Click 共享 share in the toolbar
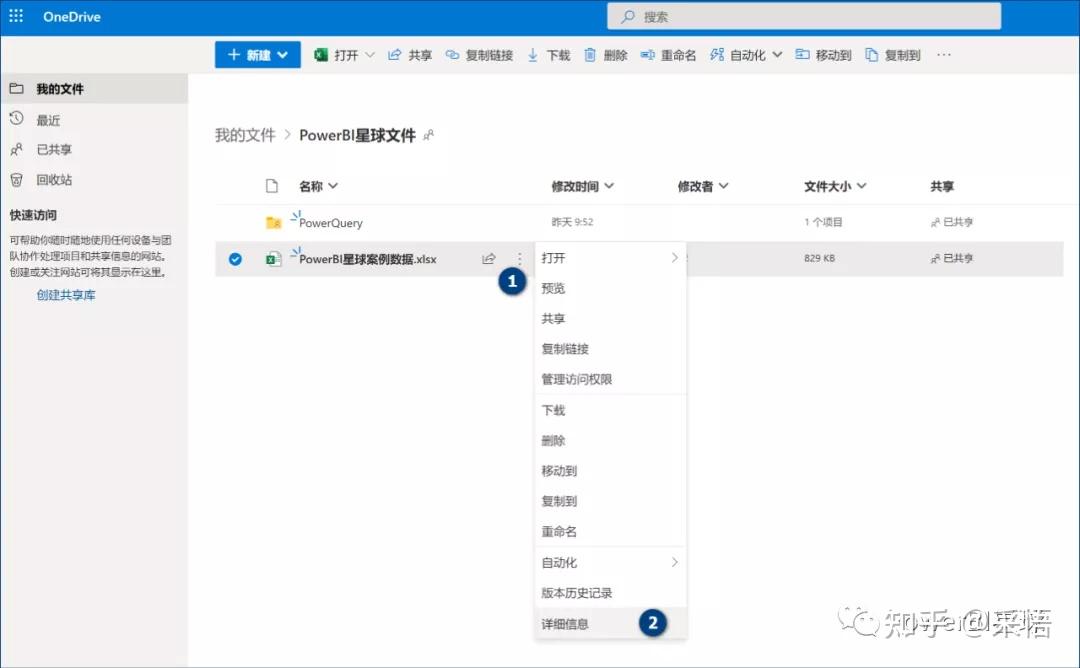The image size is (1080, 668). point(410,55)
